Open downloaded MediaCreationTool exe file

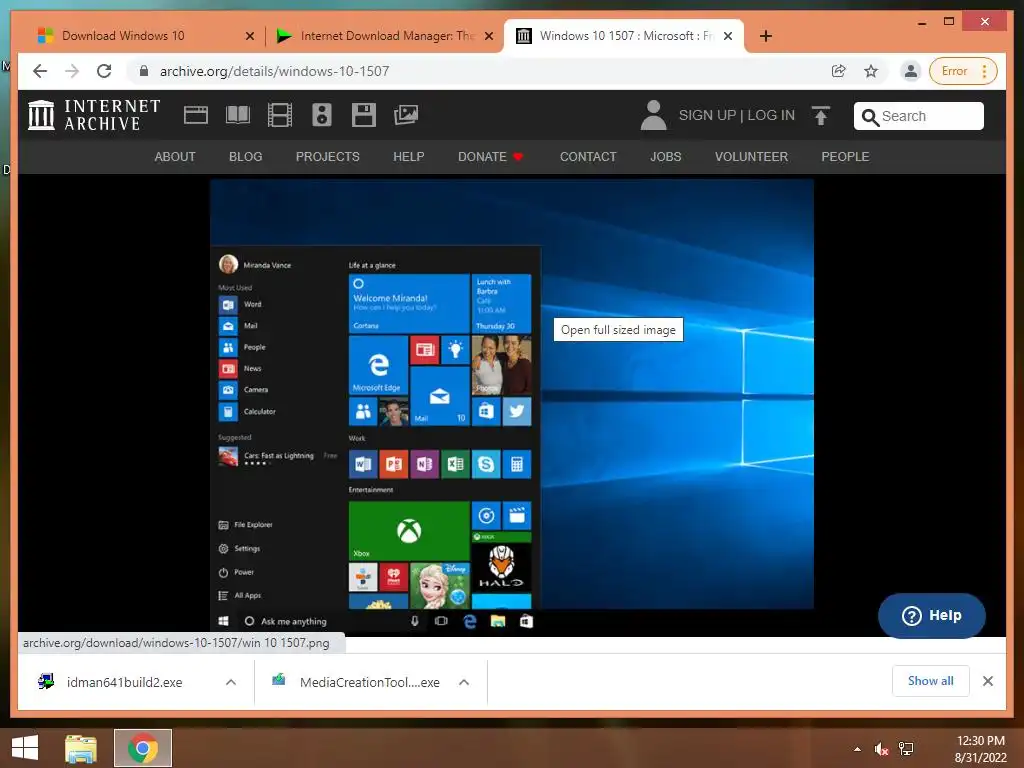click(356, 682)
